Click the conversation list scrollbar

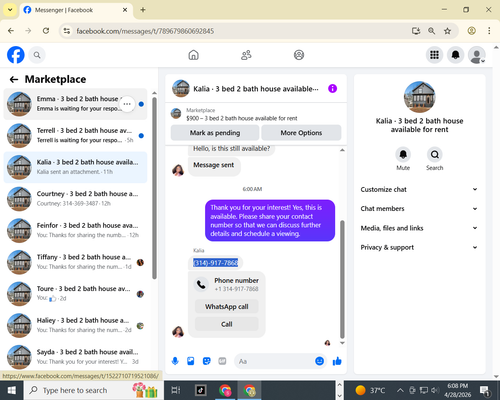[154, 188]
